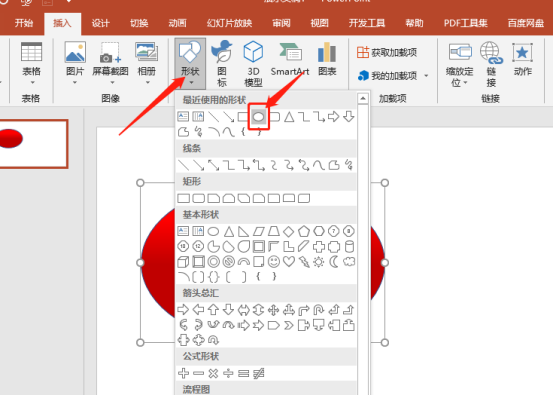Open the 形状 (Shapes) gallery button

coord(190,64)
